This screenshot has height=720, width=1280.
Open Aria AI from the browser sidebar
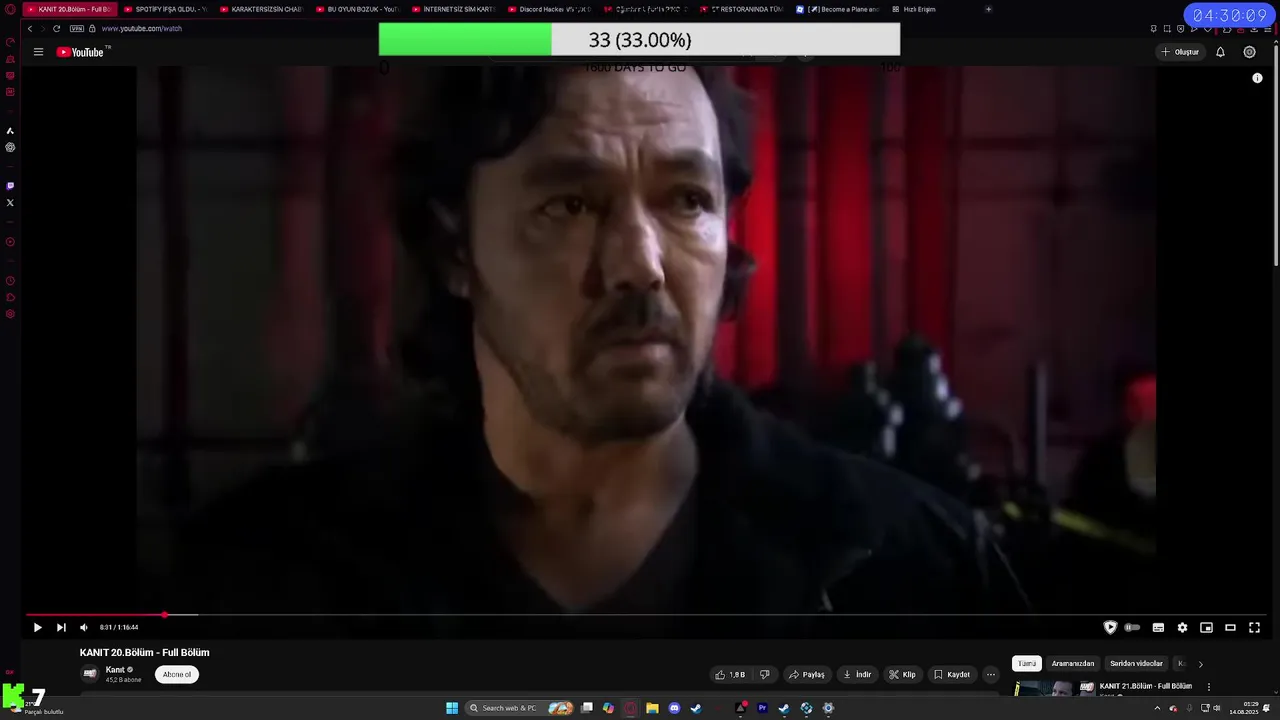pos(10,131)
